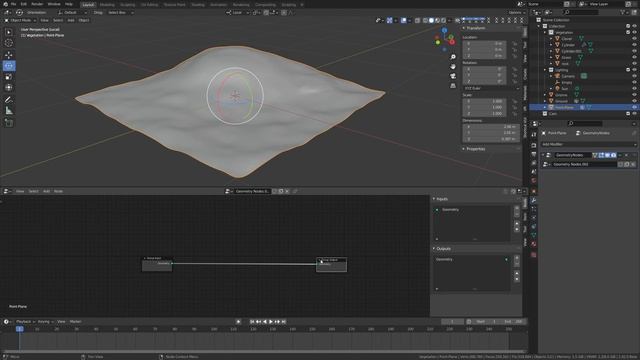This screenshot has width=640, height=360.
Task: Click the blue Z axis on navigation gizmo
Action: pos(444,30)
